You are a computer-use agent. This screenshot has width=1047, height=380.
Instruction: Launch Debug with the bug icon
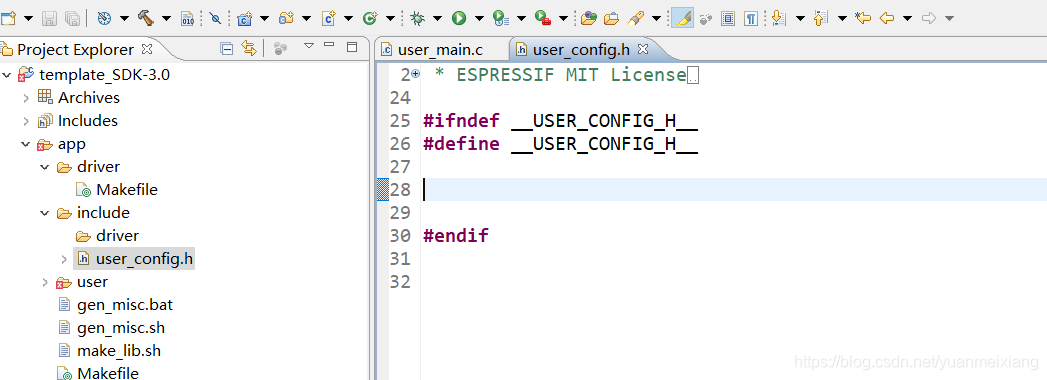(417, 18)
